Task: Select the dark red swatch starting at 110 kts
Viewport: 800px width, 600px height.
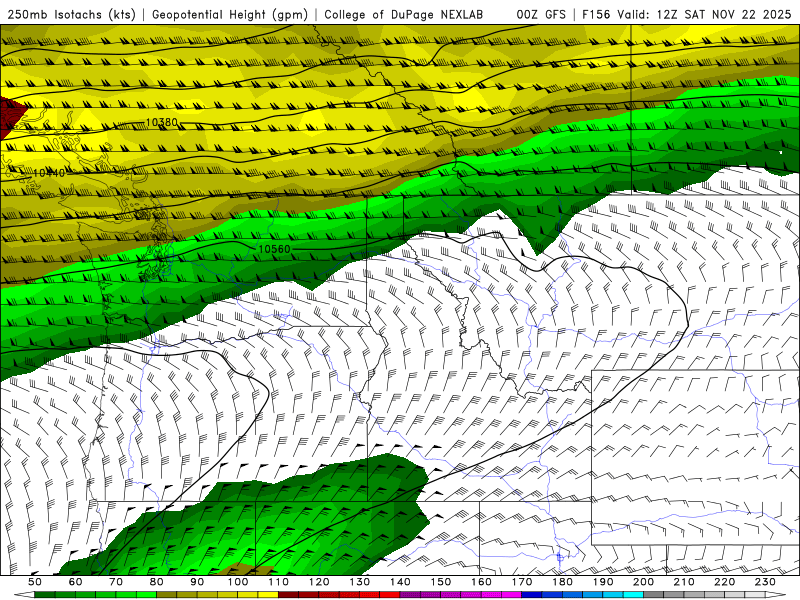Action: [x=289, y=595]
